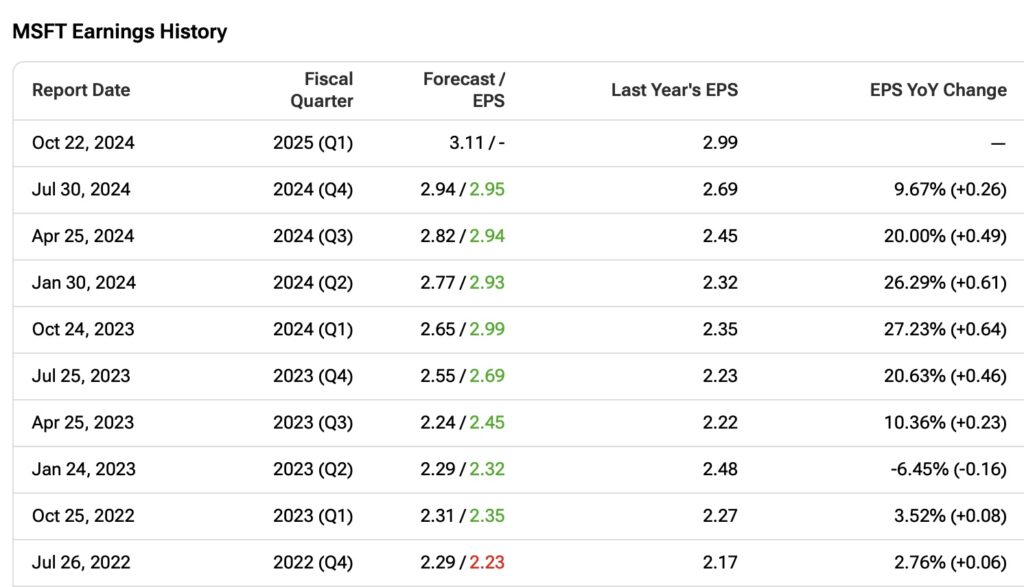The width and height of the screenshot is (1024, 587).
Task: Click the Last Year's EPS header
Action: click(674, 90)
